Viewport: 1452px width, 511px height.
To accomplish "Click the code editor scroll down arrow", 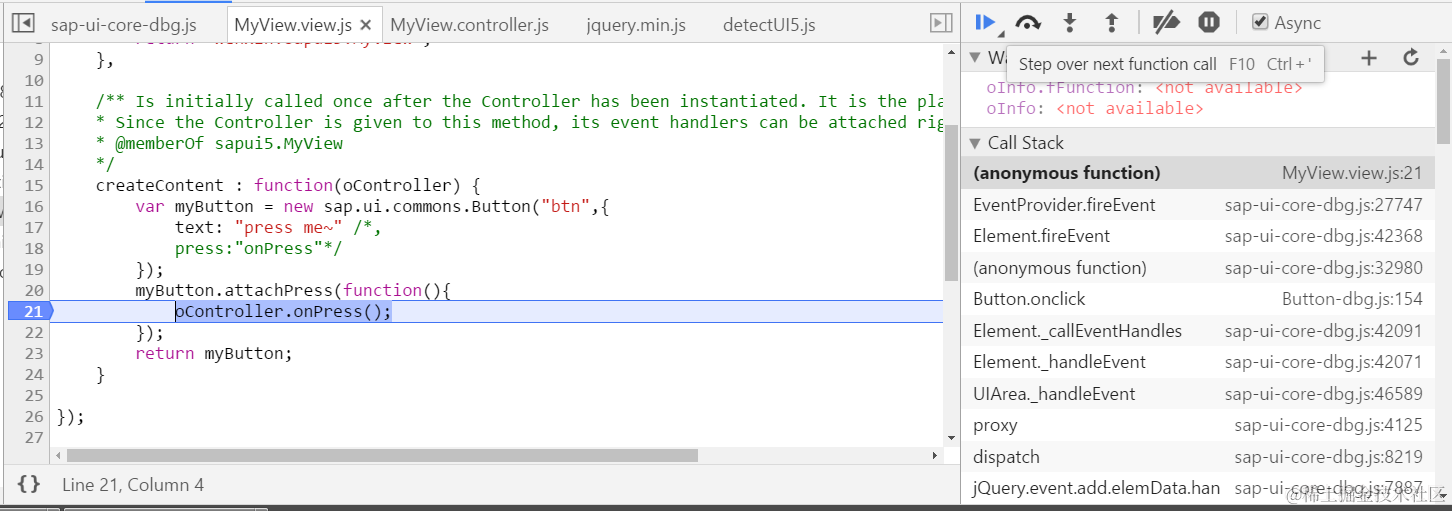I will [952, 437].
